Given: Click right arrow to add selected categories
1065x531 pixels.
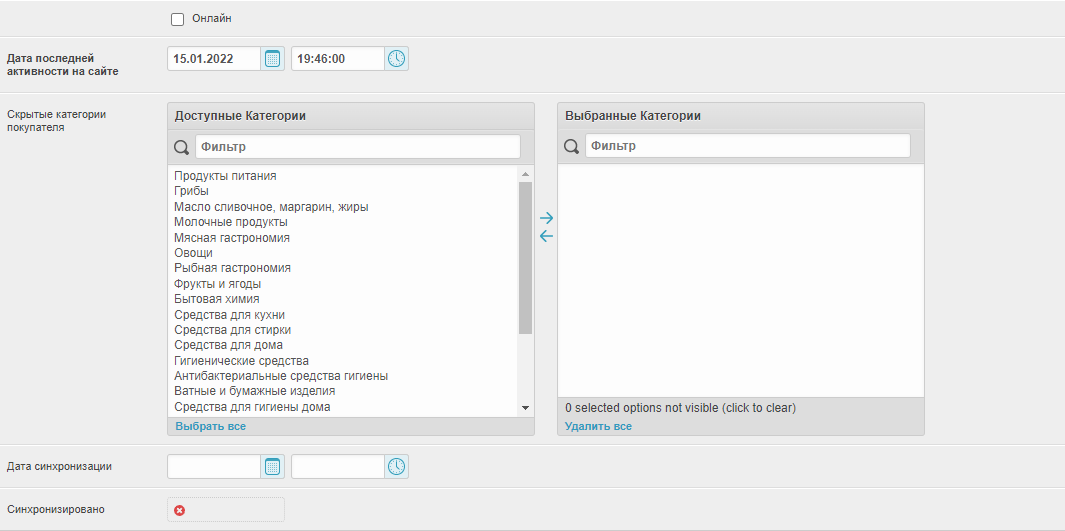Looking at the screenshot, I should click(x=546, y=218).
